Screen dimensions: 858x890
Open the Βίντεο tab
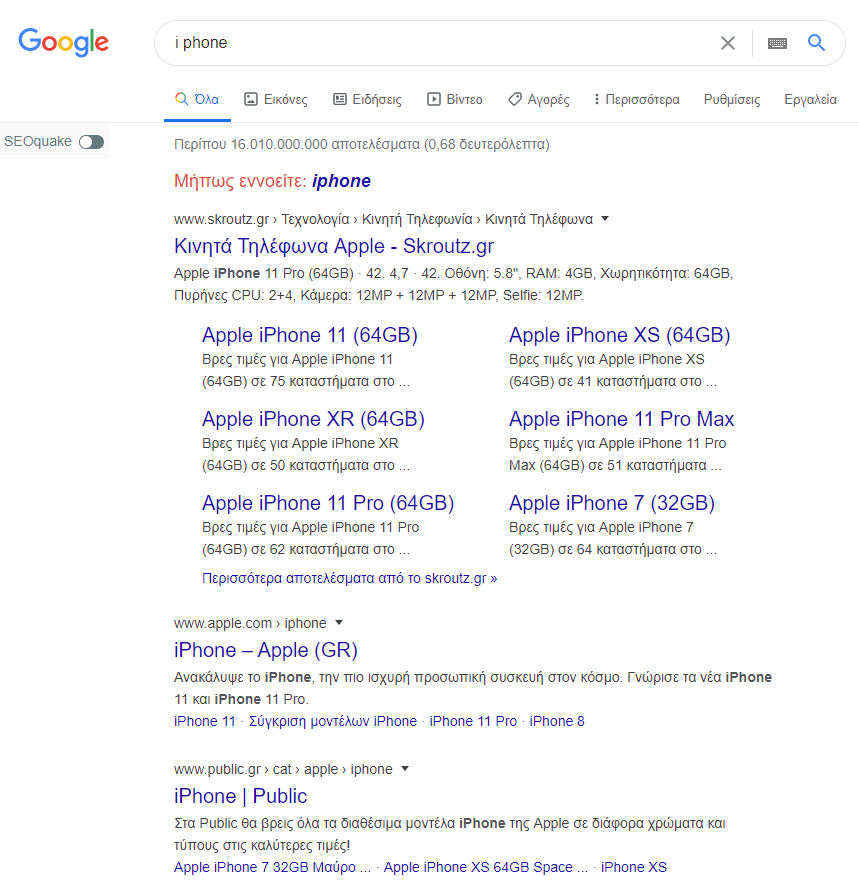[455, 99]
